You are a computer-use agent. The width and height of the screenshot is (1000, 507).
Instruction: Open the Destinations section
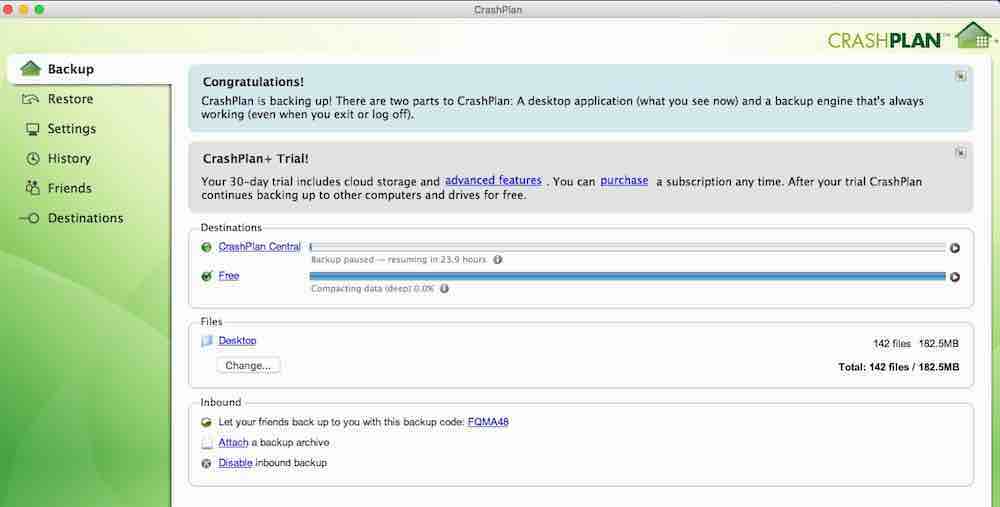click(85, 218)
